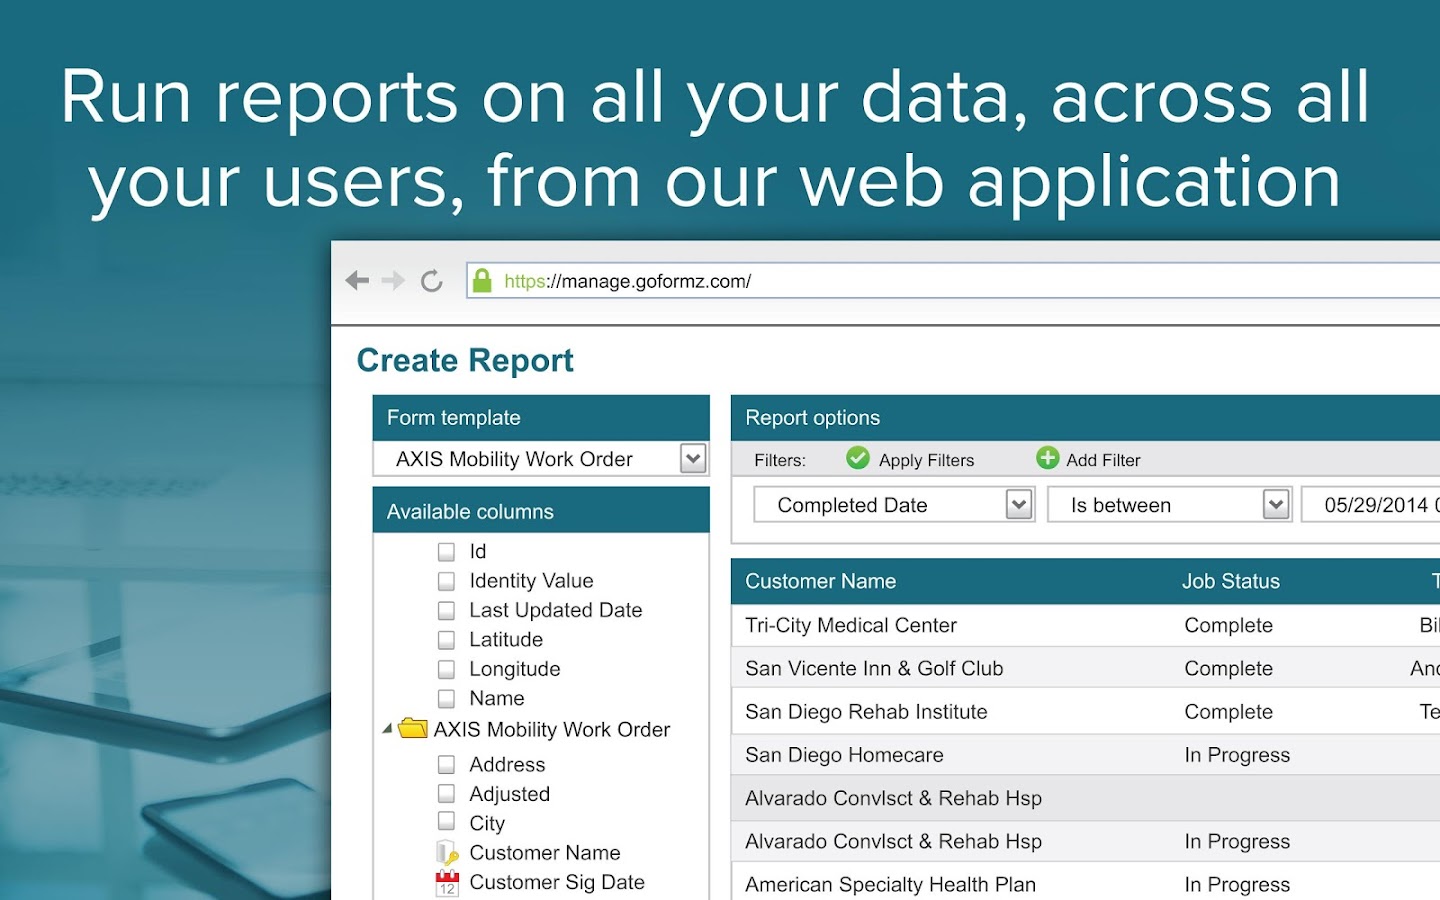Click the Apply Filters link

click(925, 459)
